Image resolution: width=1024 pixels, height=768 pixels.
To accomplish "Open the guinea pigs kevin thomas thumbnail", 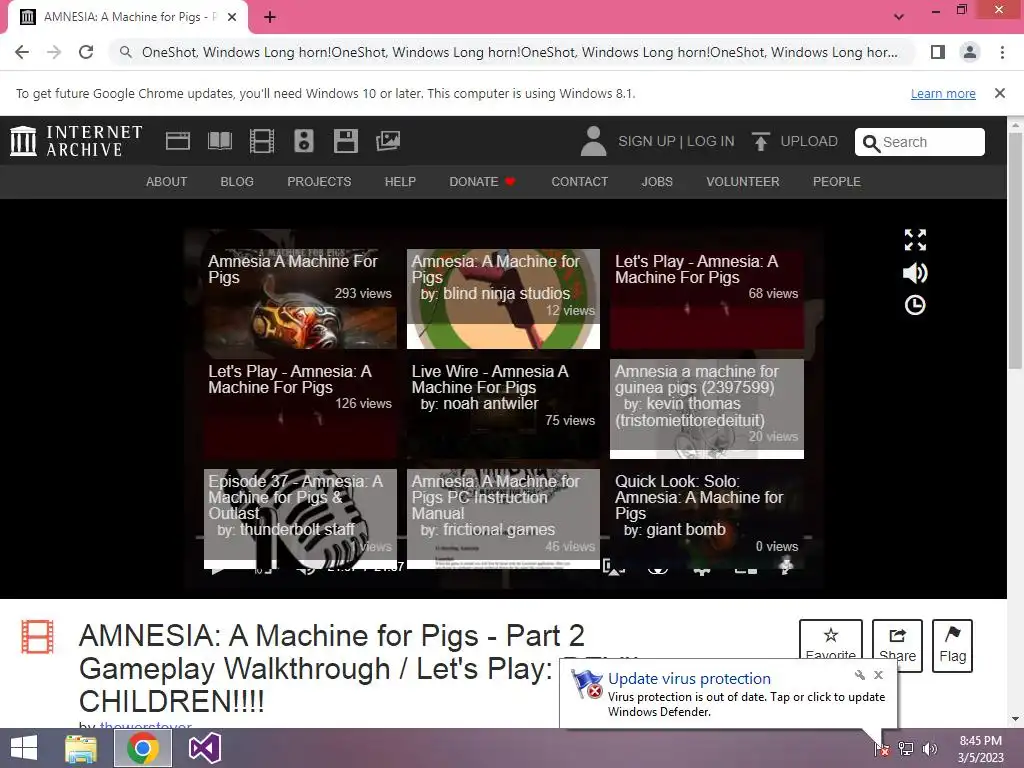I will pos(707,409).
